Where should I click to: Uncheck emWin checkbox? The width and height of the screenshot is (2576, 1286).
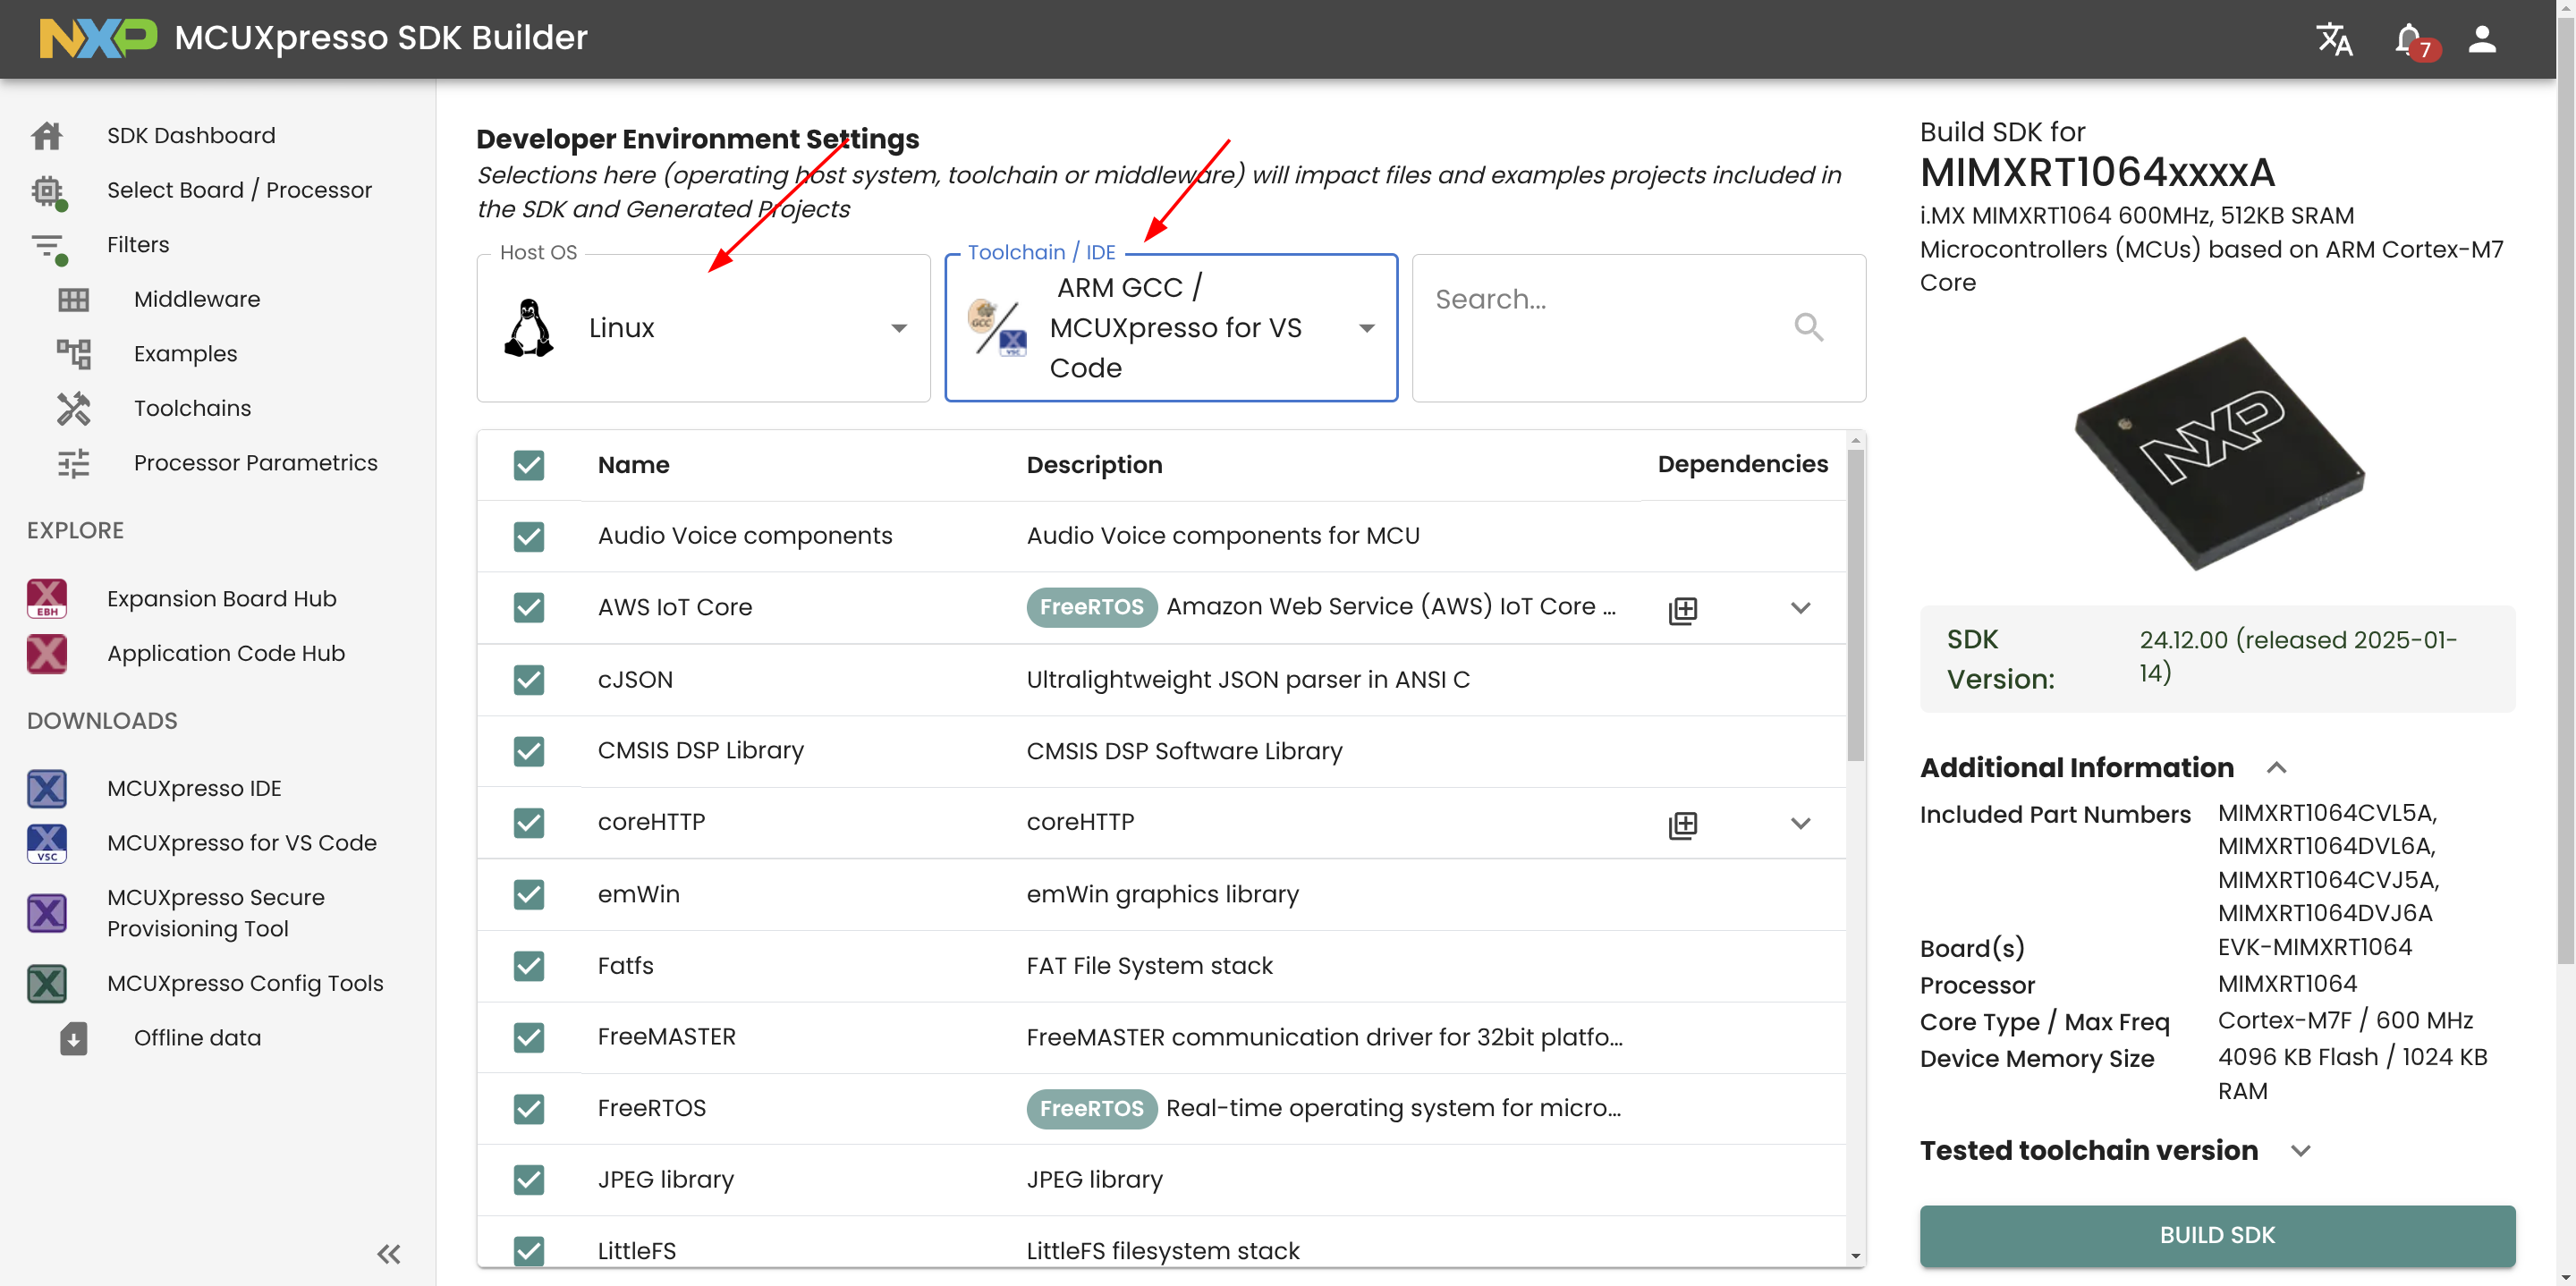[529, 894]
